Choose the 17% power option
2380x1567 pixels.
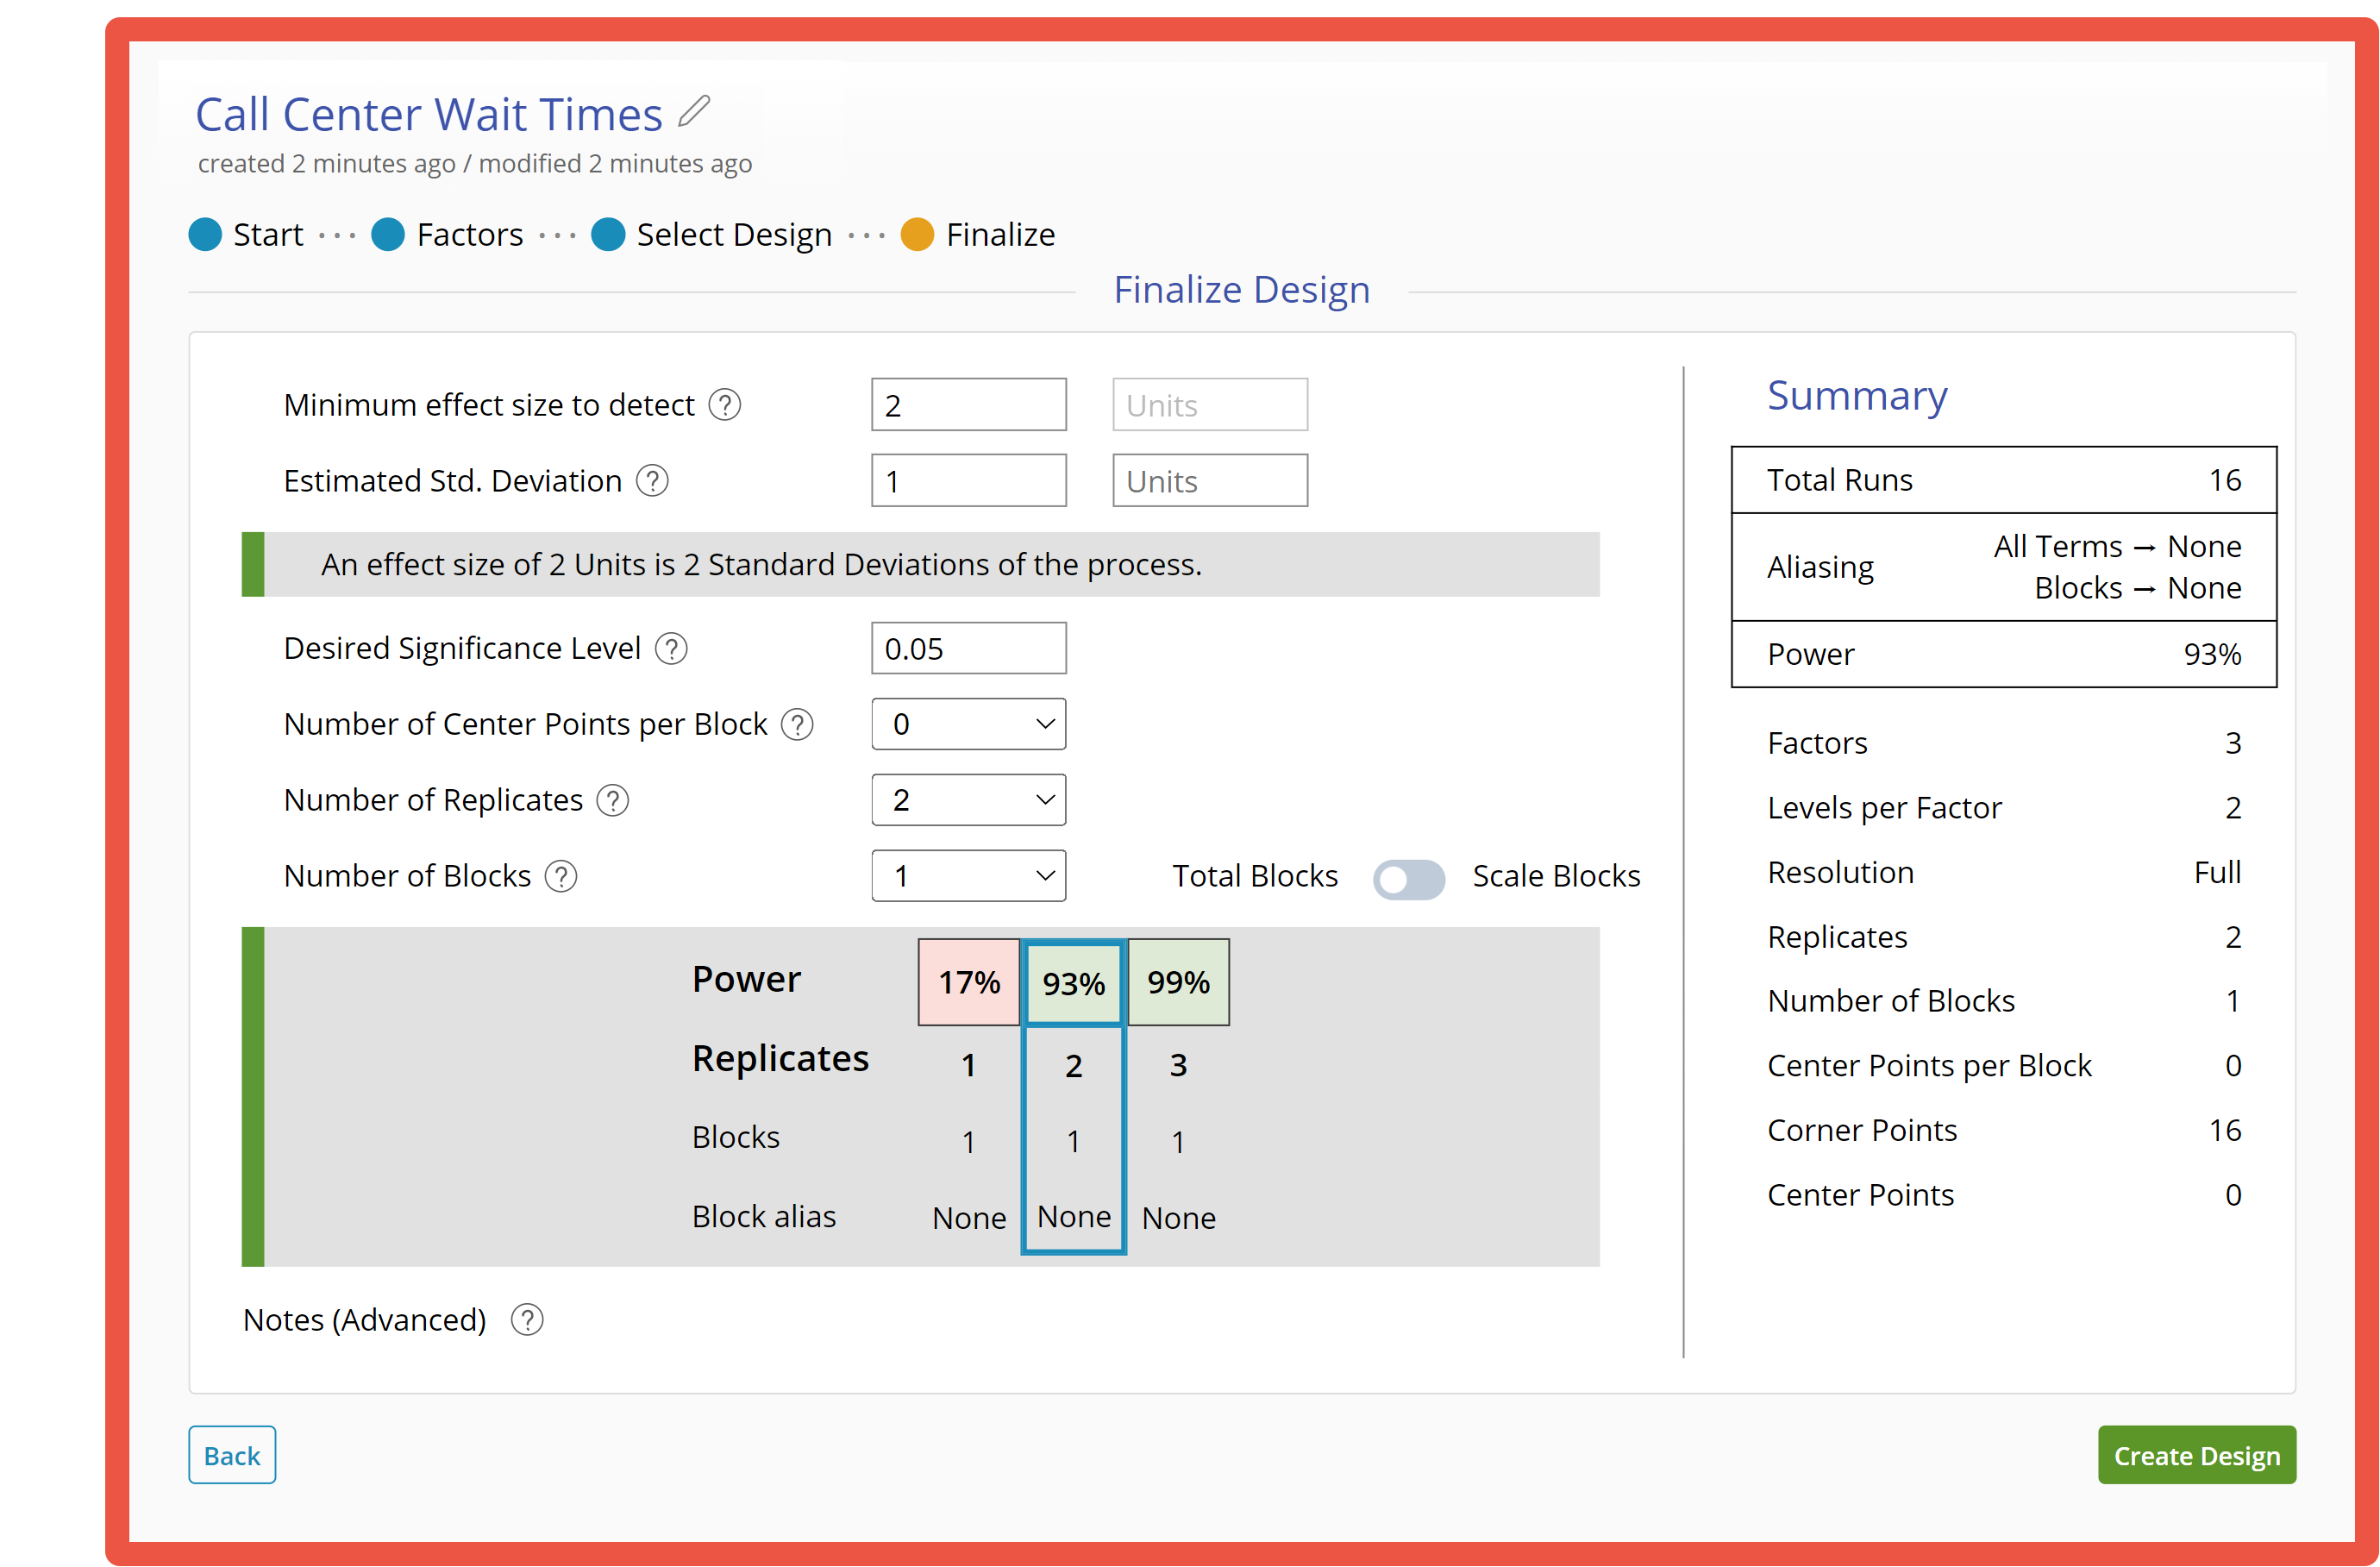click(968, 982)
